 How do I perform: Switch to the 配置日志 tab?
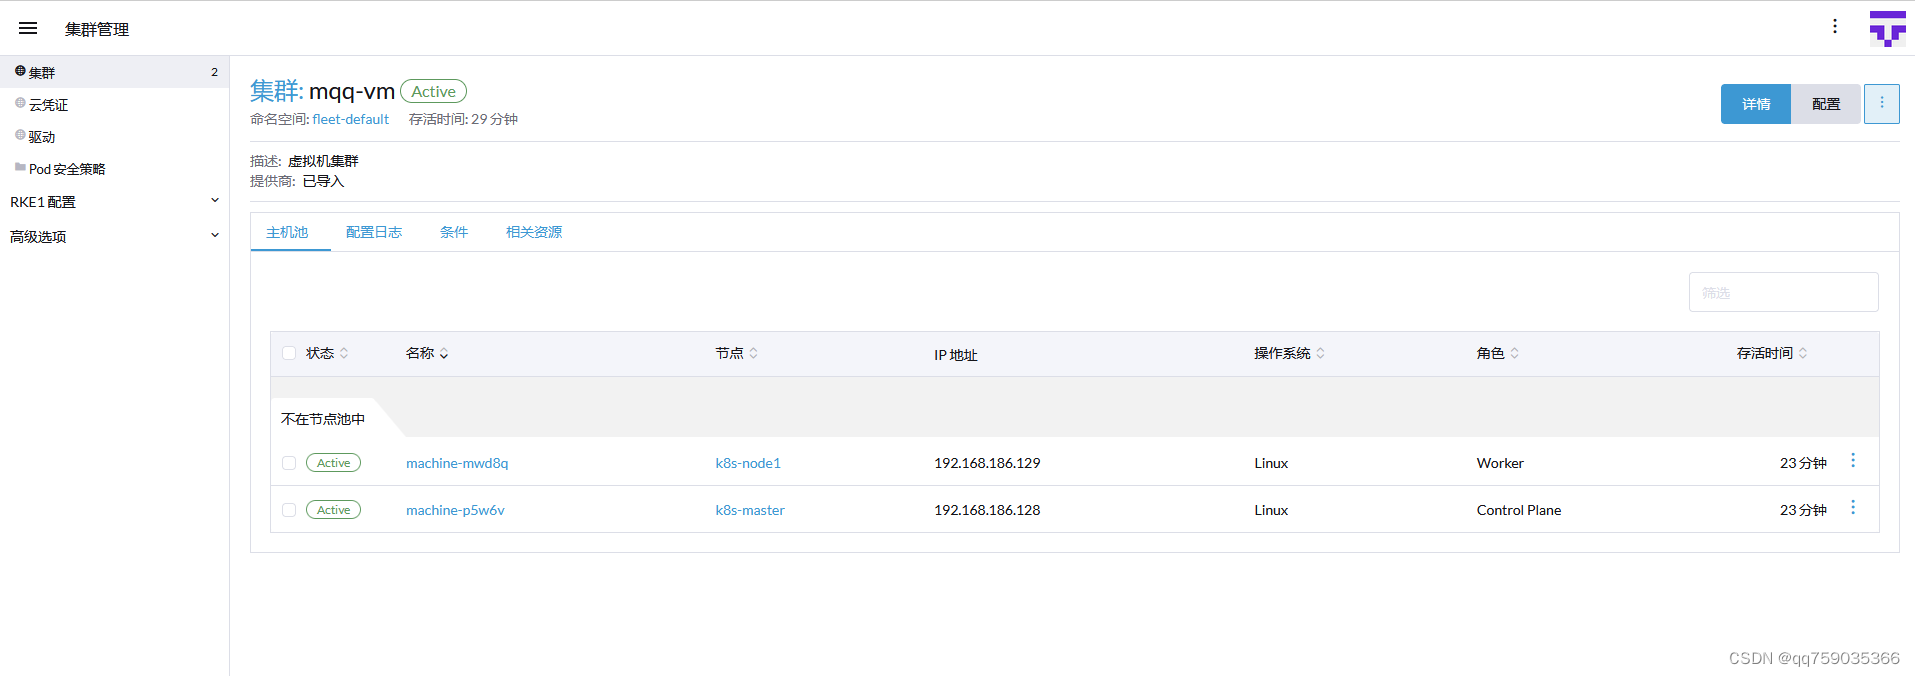pos(374,232)
